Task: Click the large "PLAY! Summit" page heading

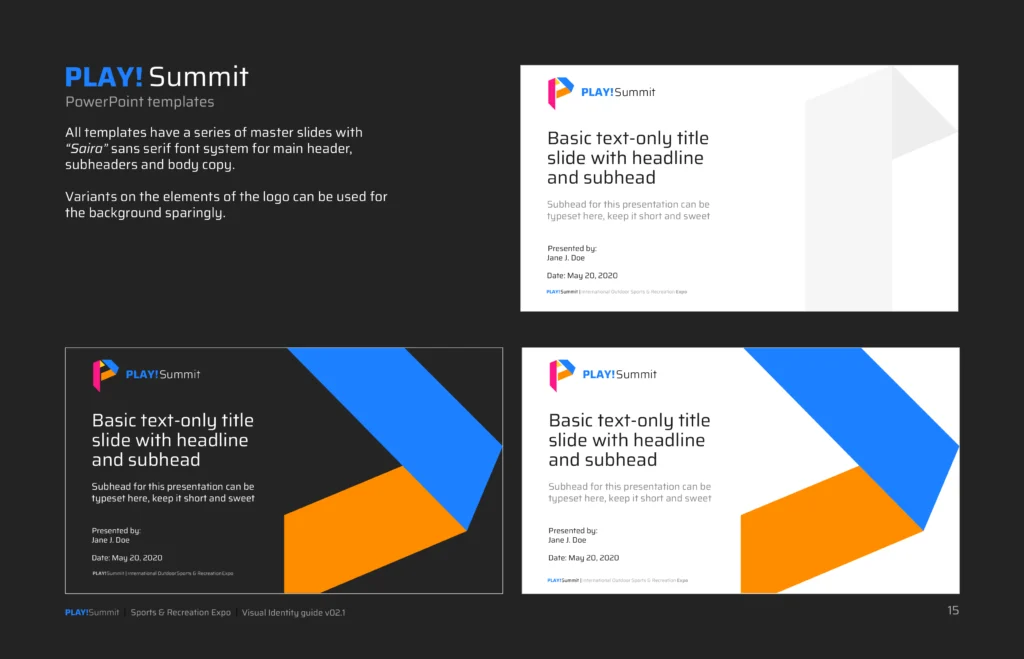Action: click(157, 76)
